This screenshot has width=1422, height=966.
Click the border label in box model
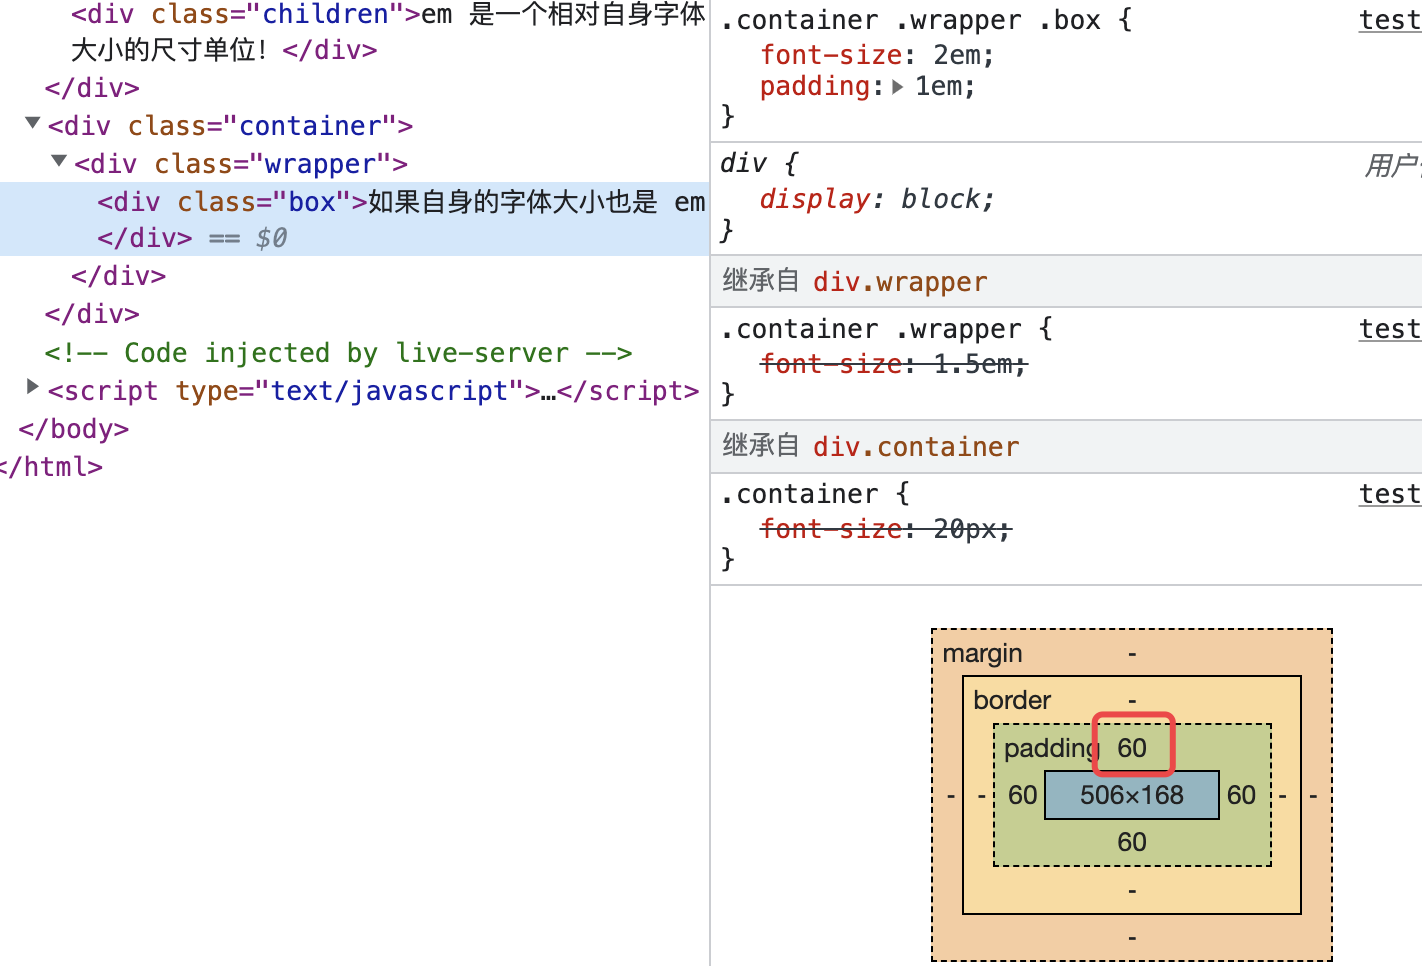(1012, 700)
